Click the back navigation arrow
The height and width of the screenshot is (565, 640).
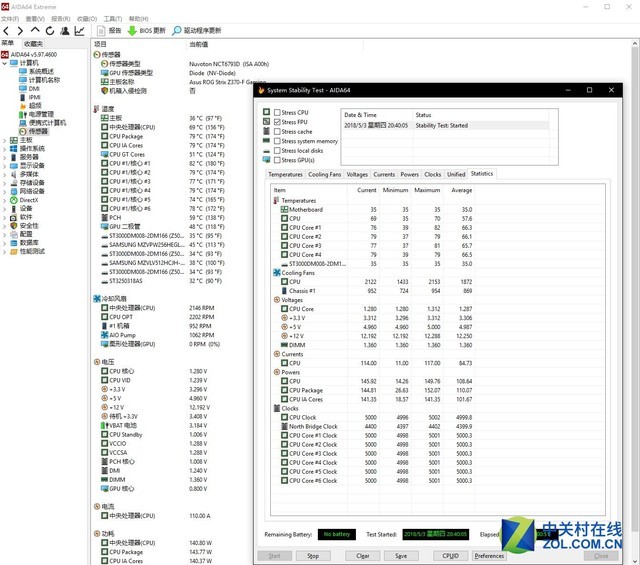[x=7, y=31]
